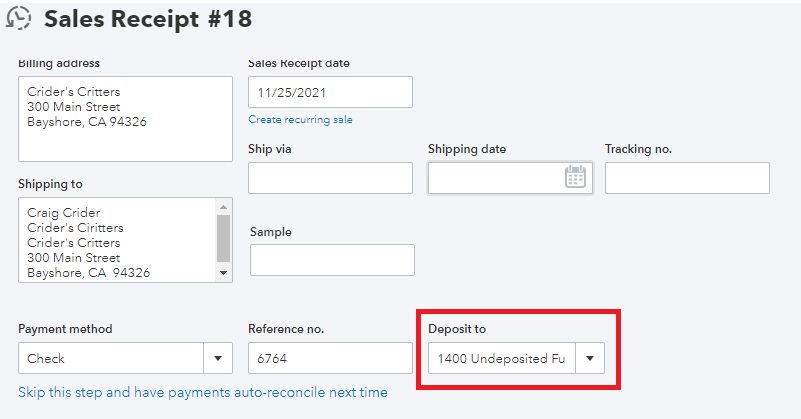
Task: Expand the Payment method dropdown arrow
Action: tap(217, 358)
